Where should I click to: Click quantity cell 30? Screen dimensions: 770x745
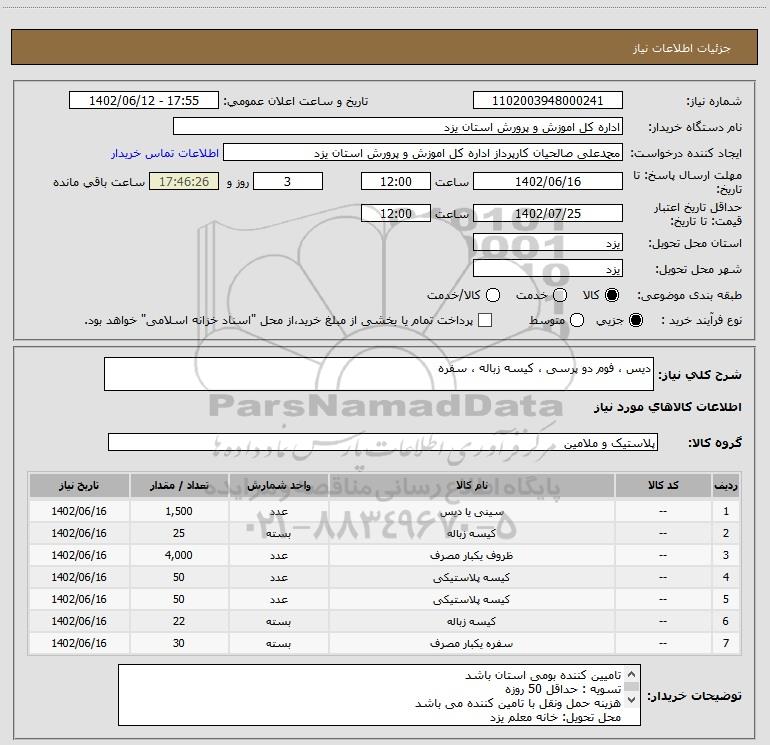pyautogui.click(x=179, y=643)
